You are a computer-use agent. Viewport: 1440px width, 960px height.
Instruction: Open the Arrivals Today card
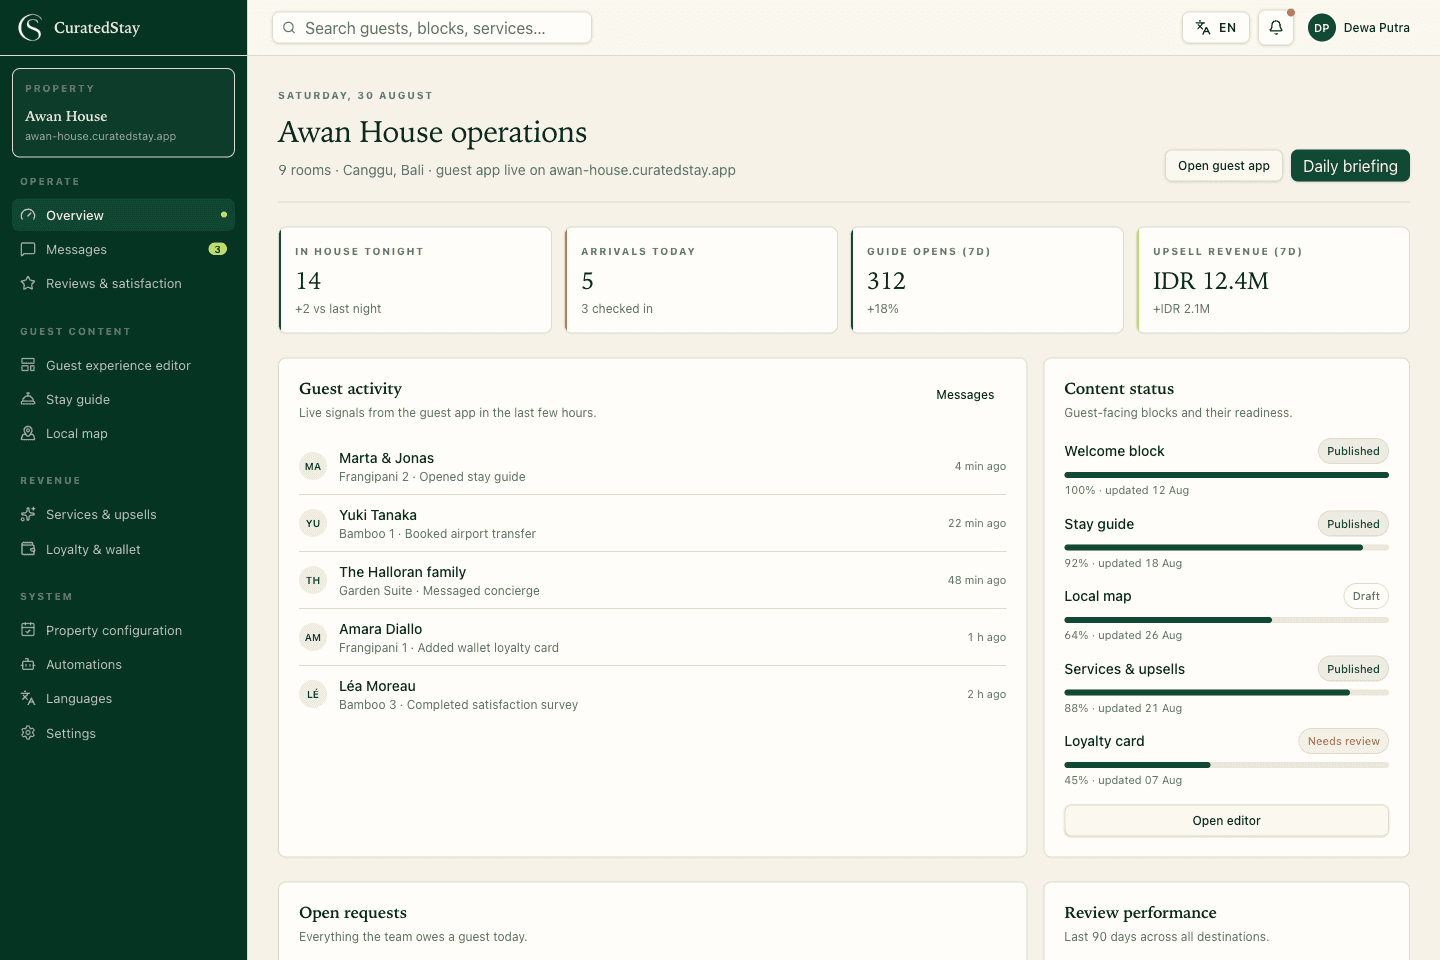coord(701,280)
